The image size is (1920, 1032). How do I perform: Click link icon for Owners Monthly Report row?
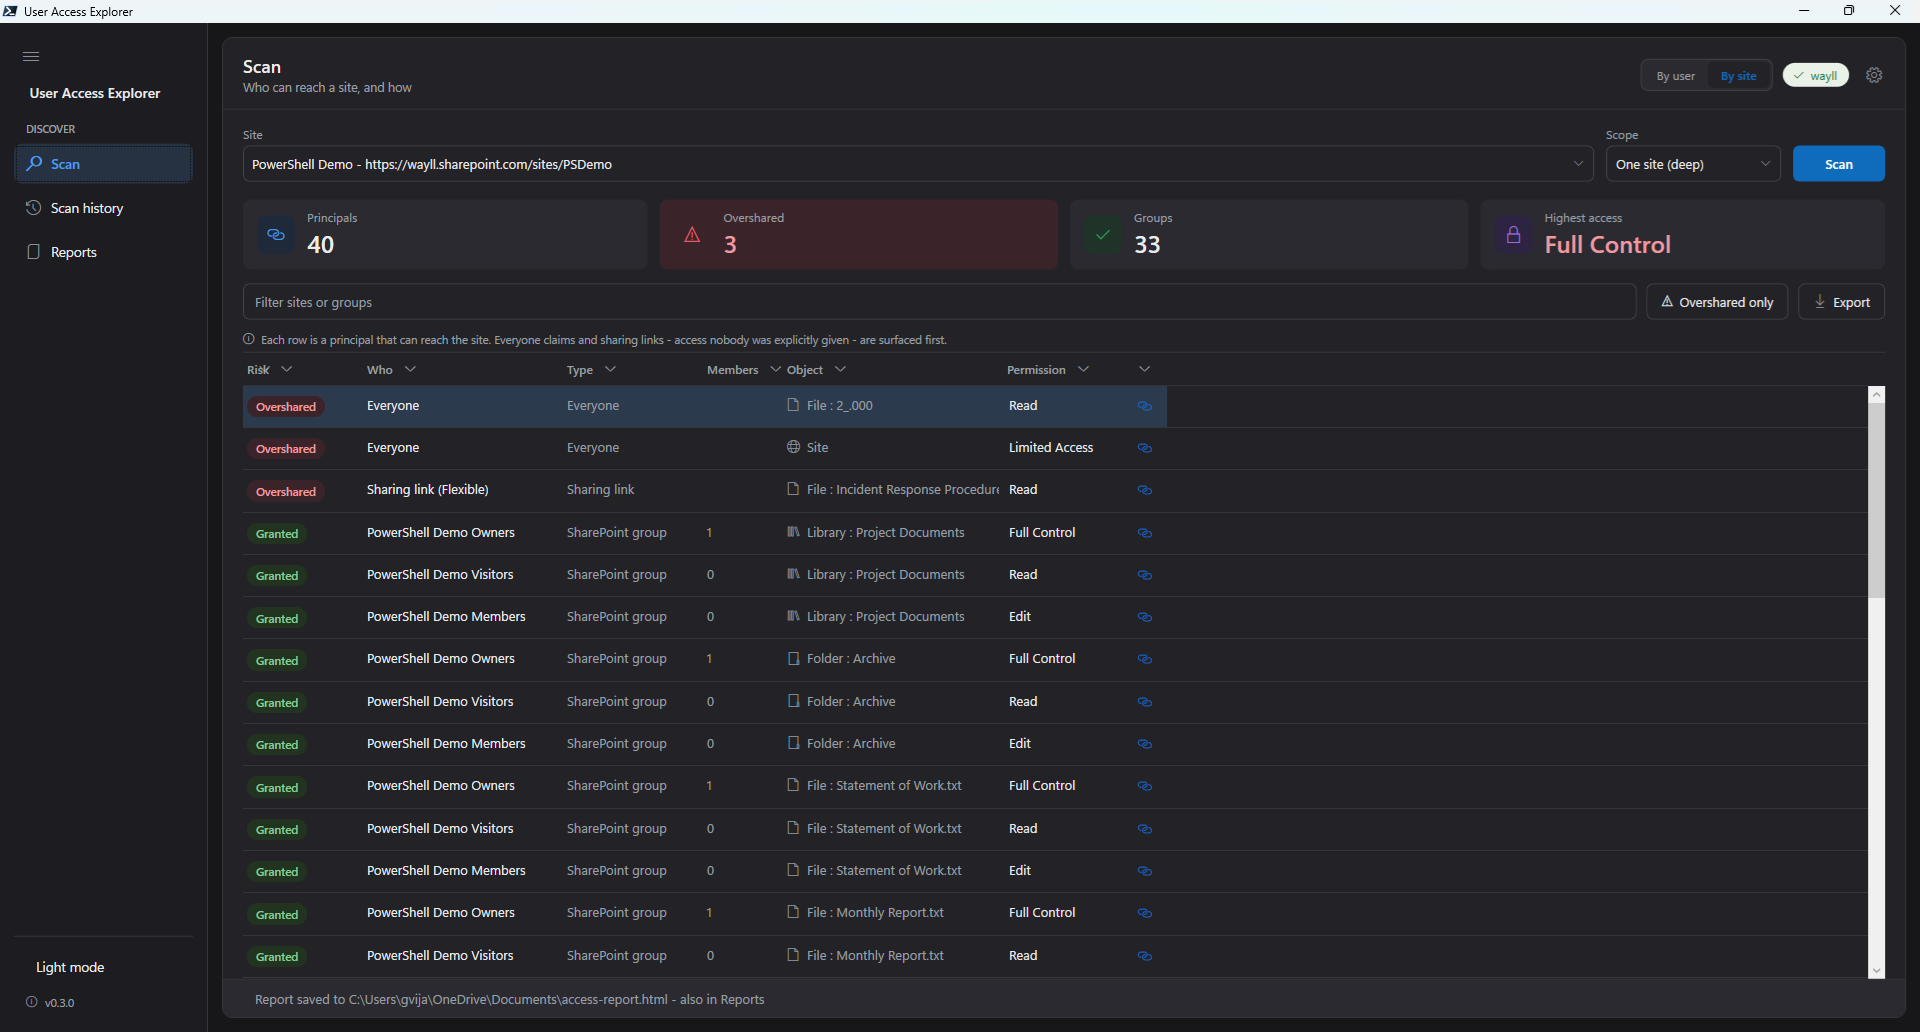(x=1145, y=913)
